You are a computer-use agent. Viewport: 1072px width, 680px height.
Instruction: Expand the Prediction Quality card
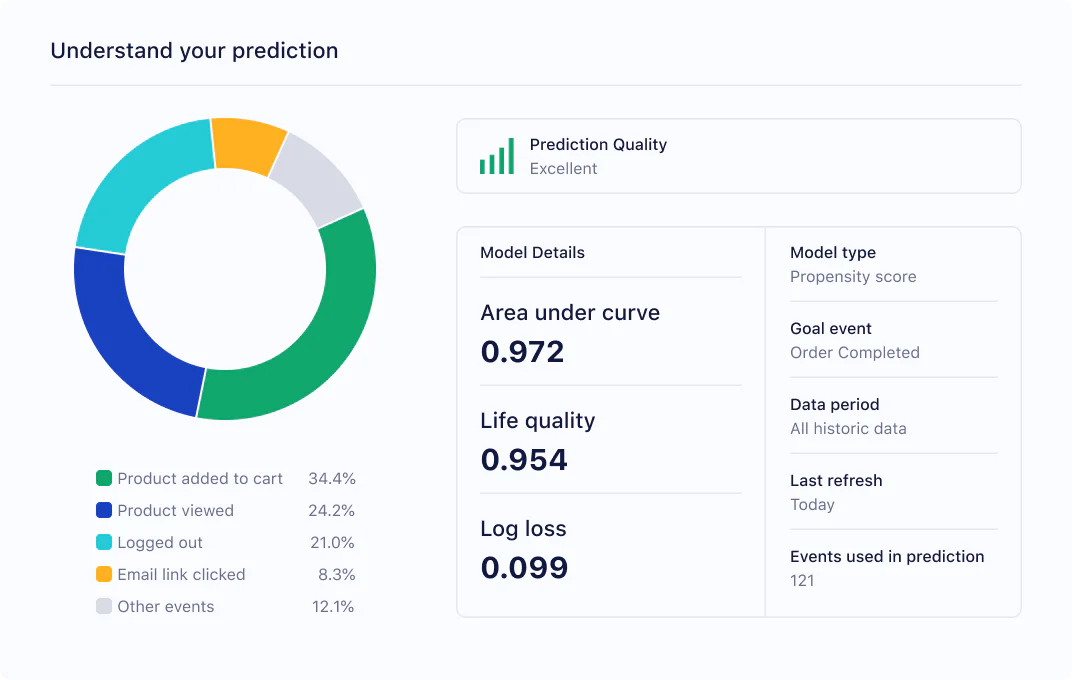(x=738, y=156)
